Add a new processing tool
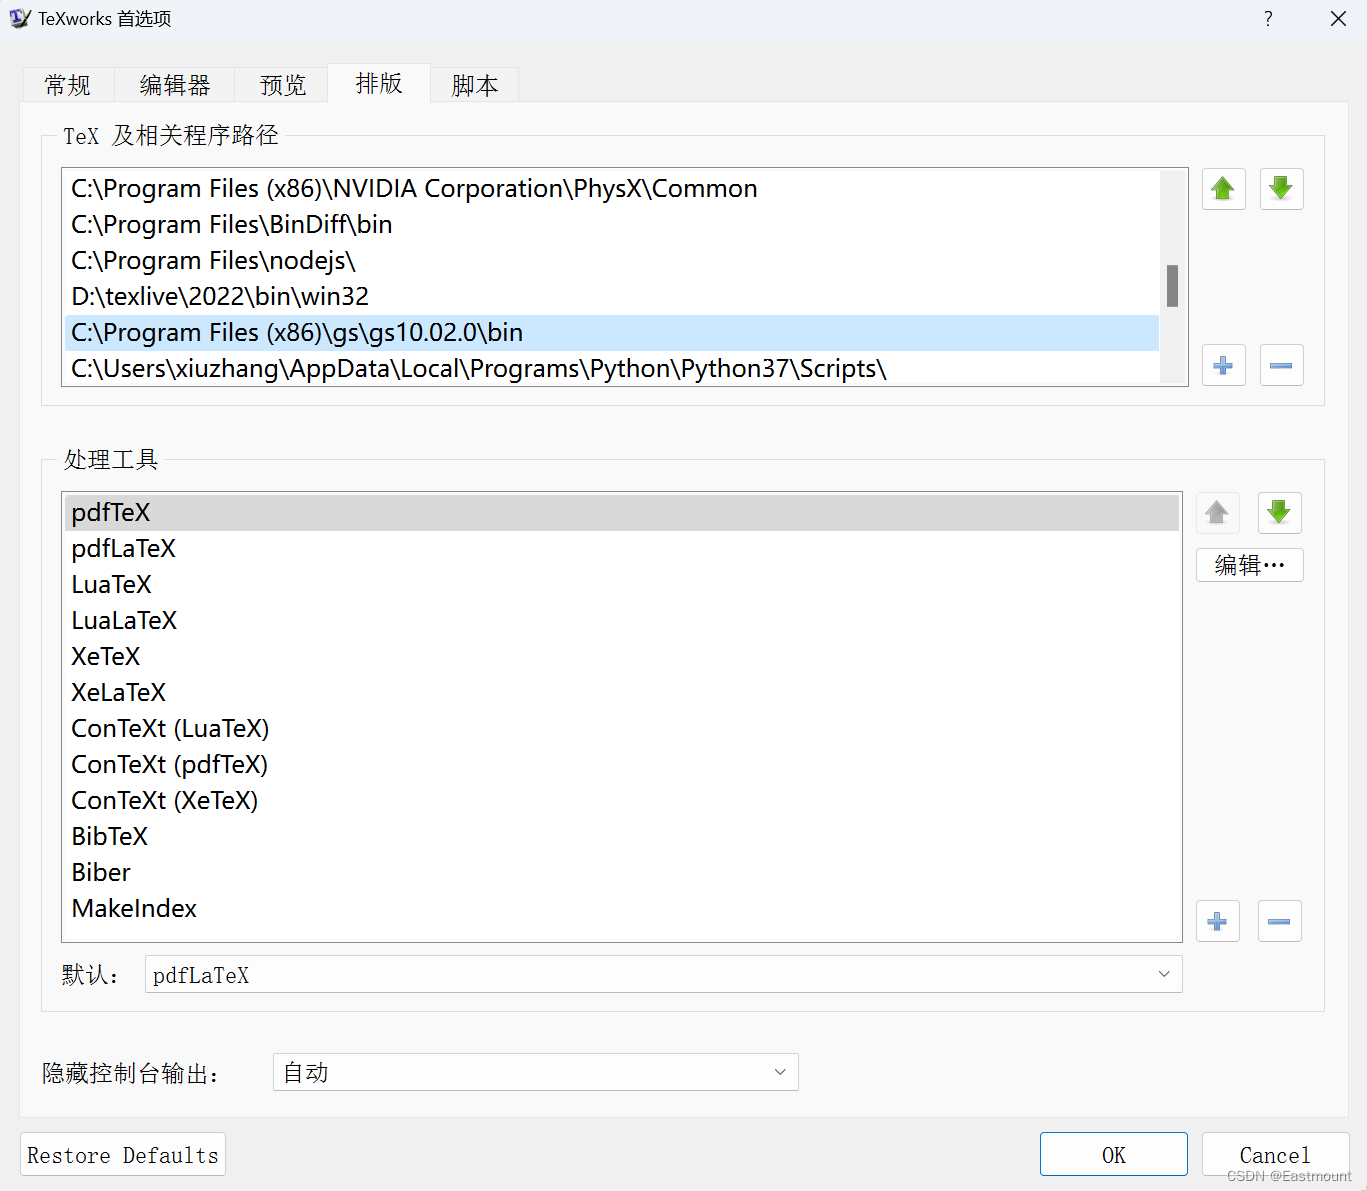This screenshot has height=1191, width=1367. (1217, 921)
